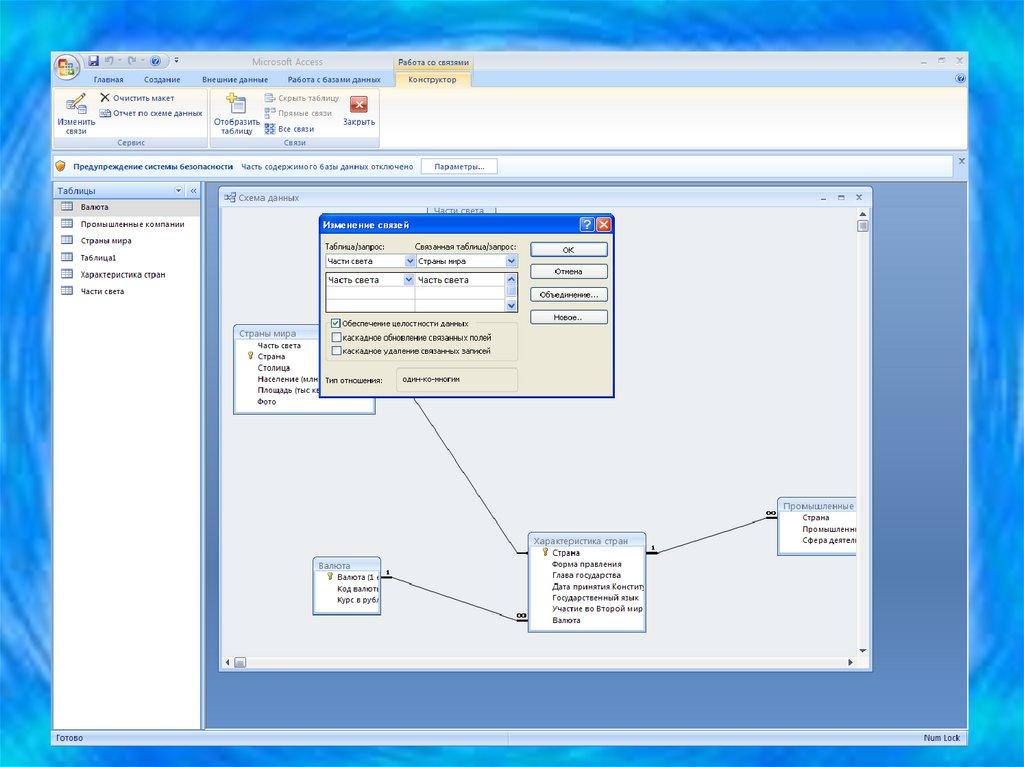1024x767 pixels.
Task: Open Отчет по схеме данных
Action: 150,113
